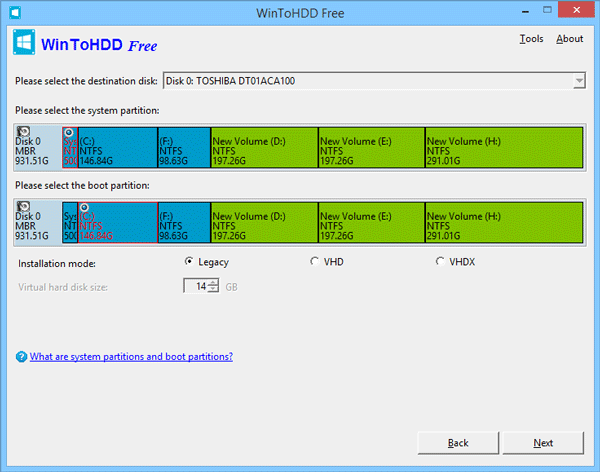Select (F:) 98.63G in system partition row

point(184,147)
